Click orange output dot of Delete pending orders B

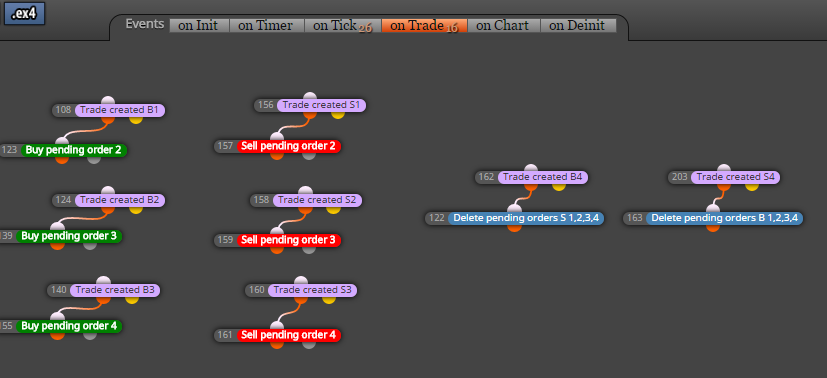pos(713,227)
